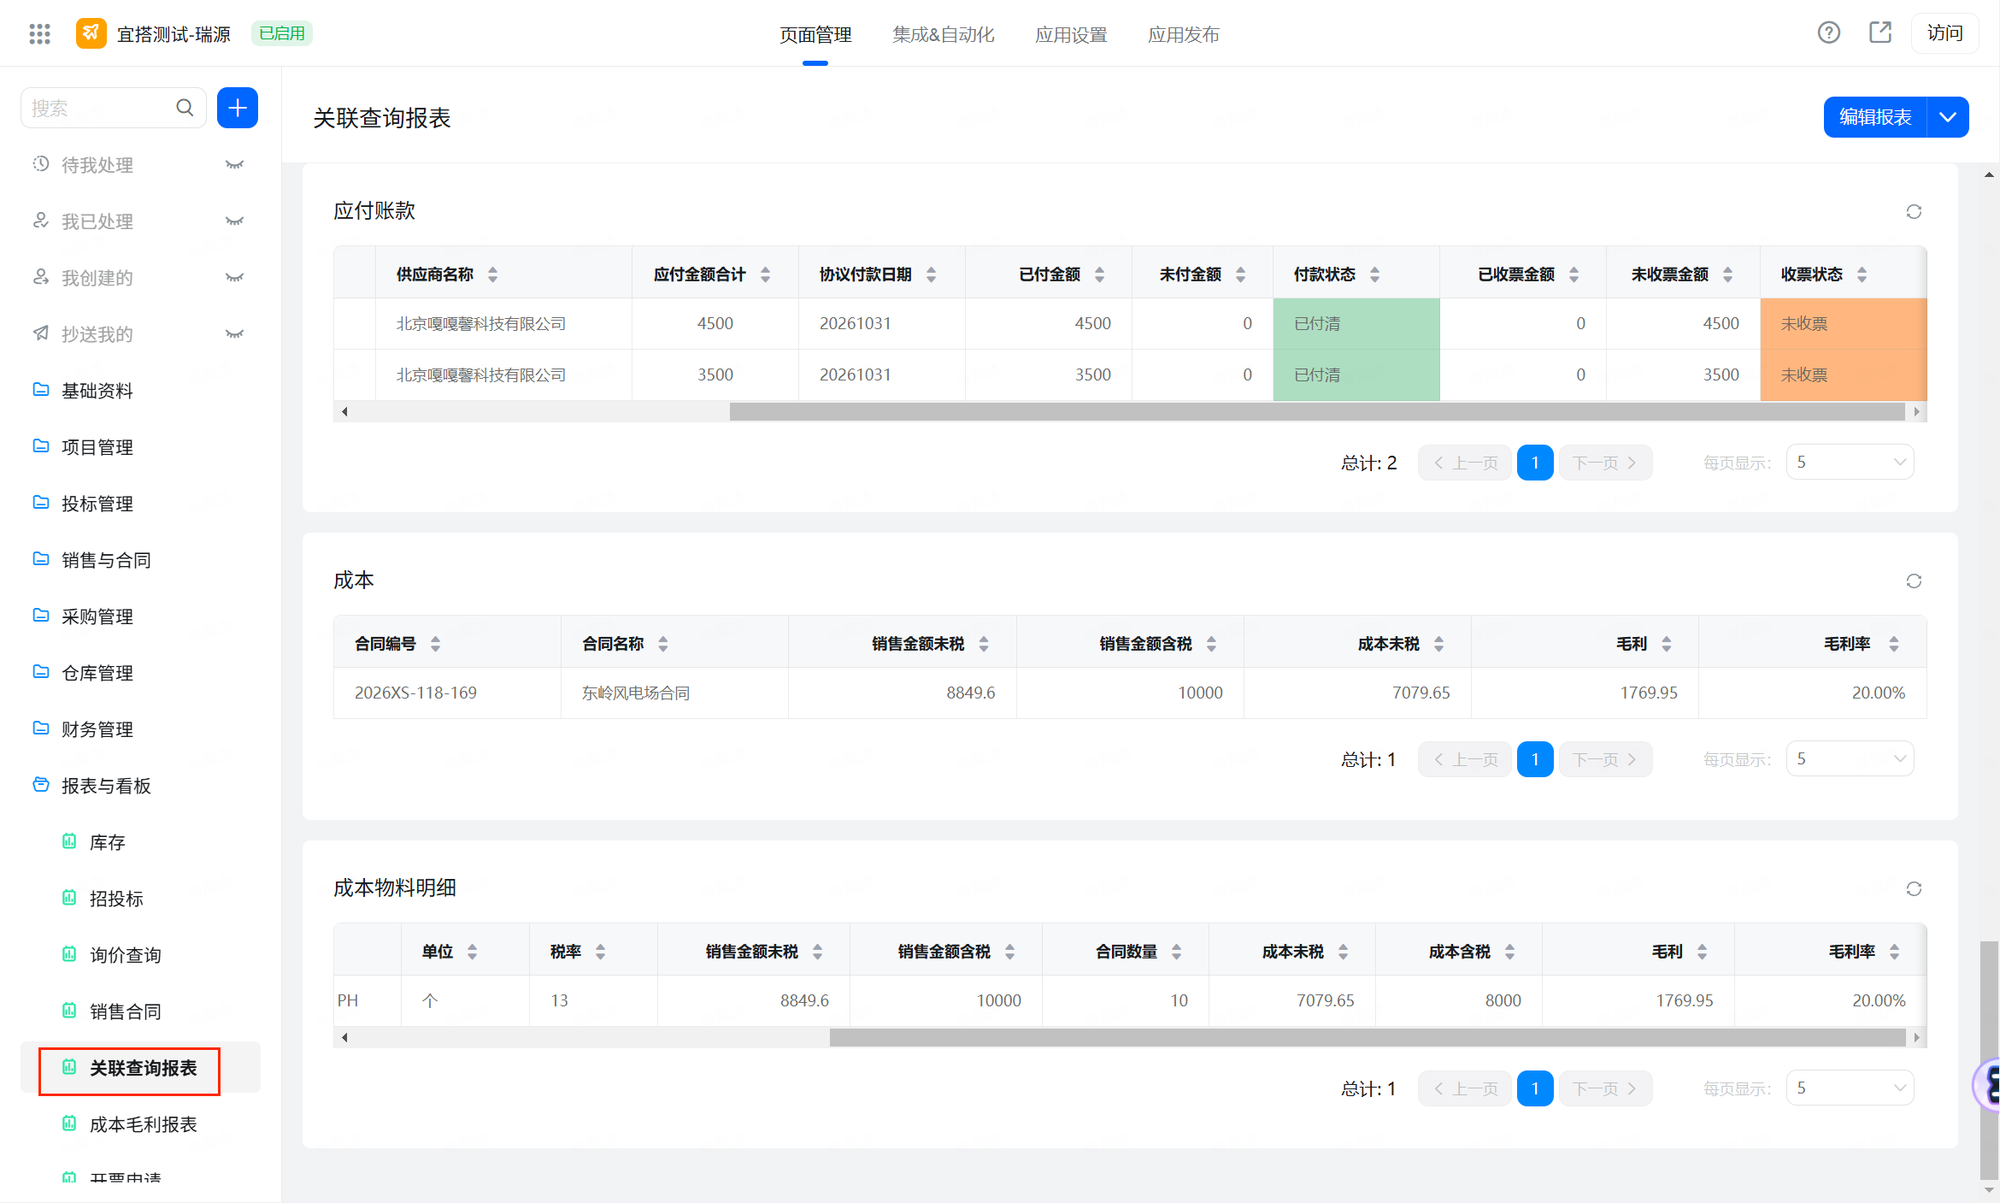Select the 页面管理 tab

pos(815,34)
